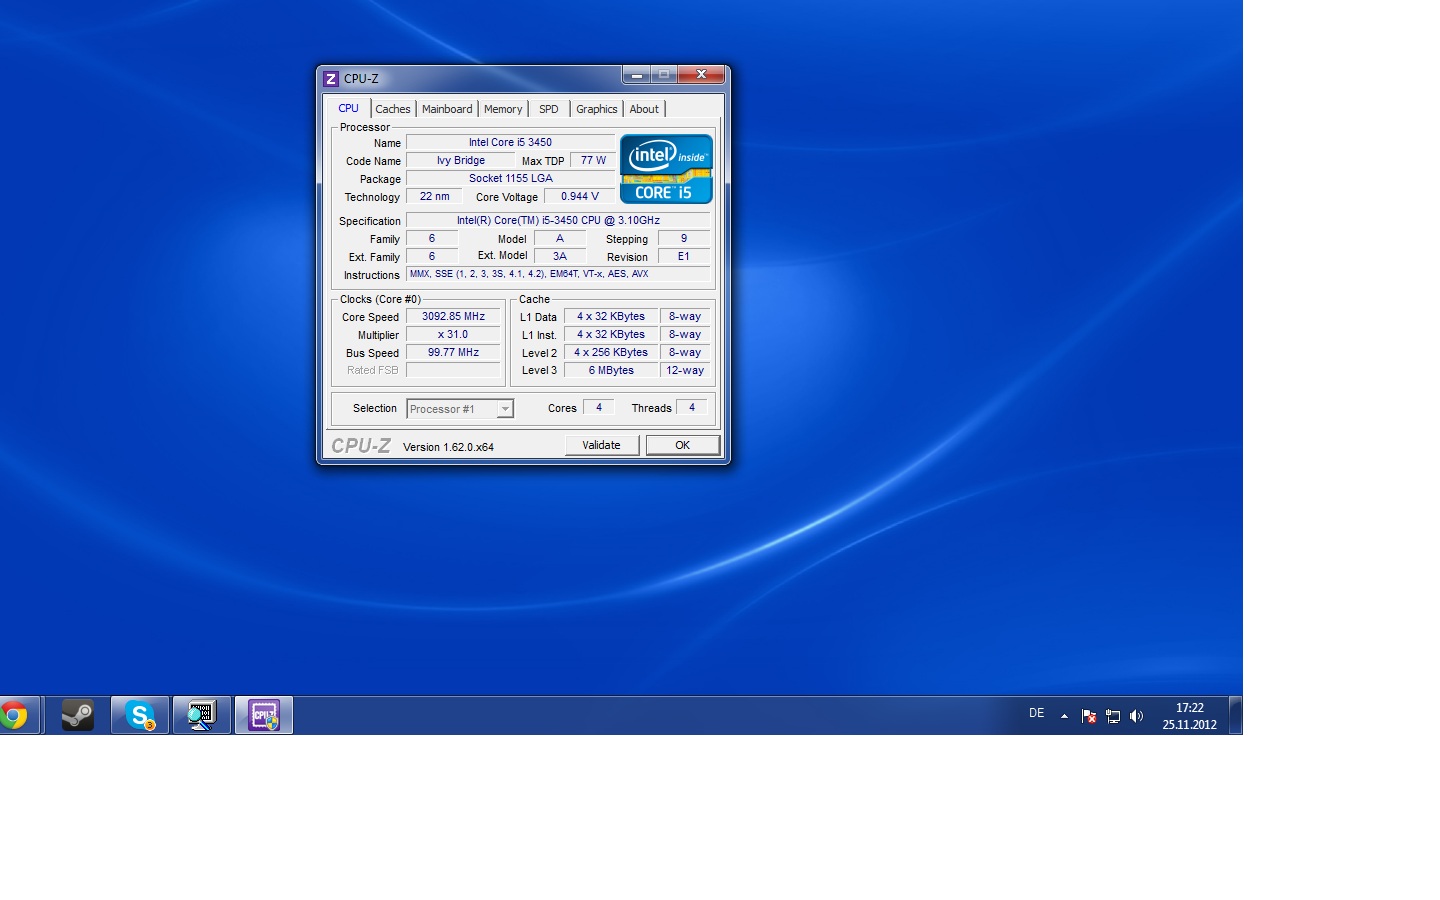The height and width of the screenshot is (900, 1440).
Task: Switch to the About tab
Action: pyautogui.click(x=644, y=109)
